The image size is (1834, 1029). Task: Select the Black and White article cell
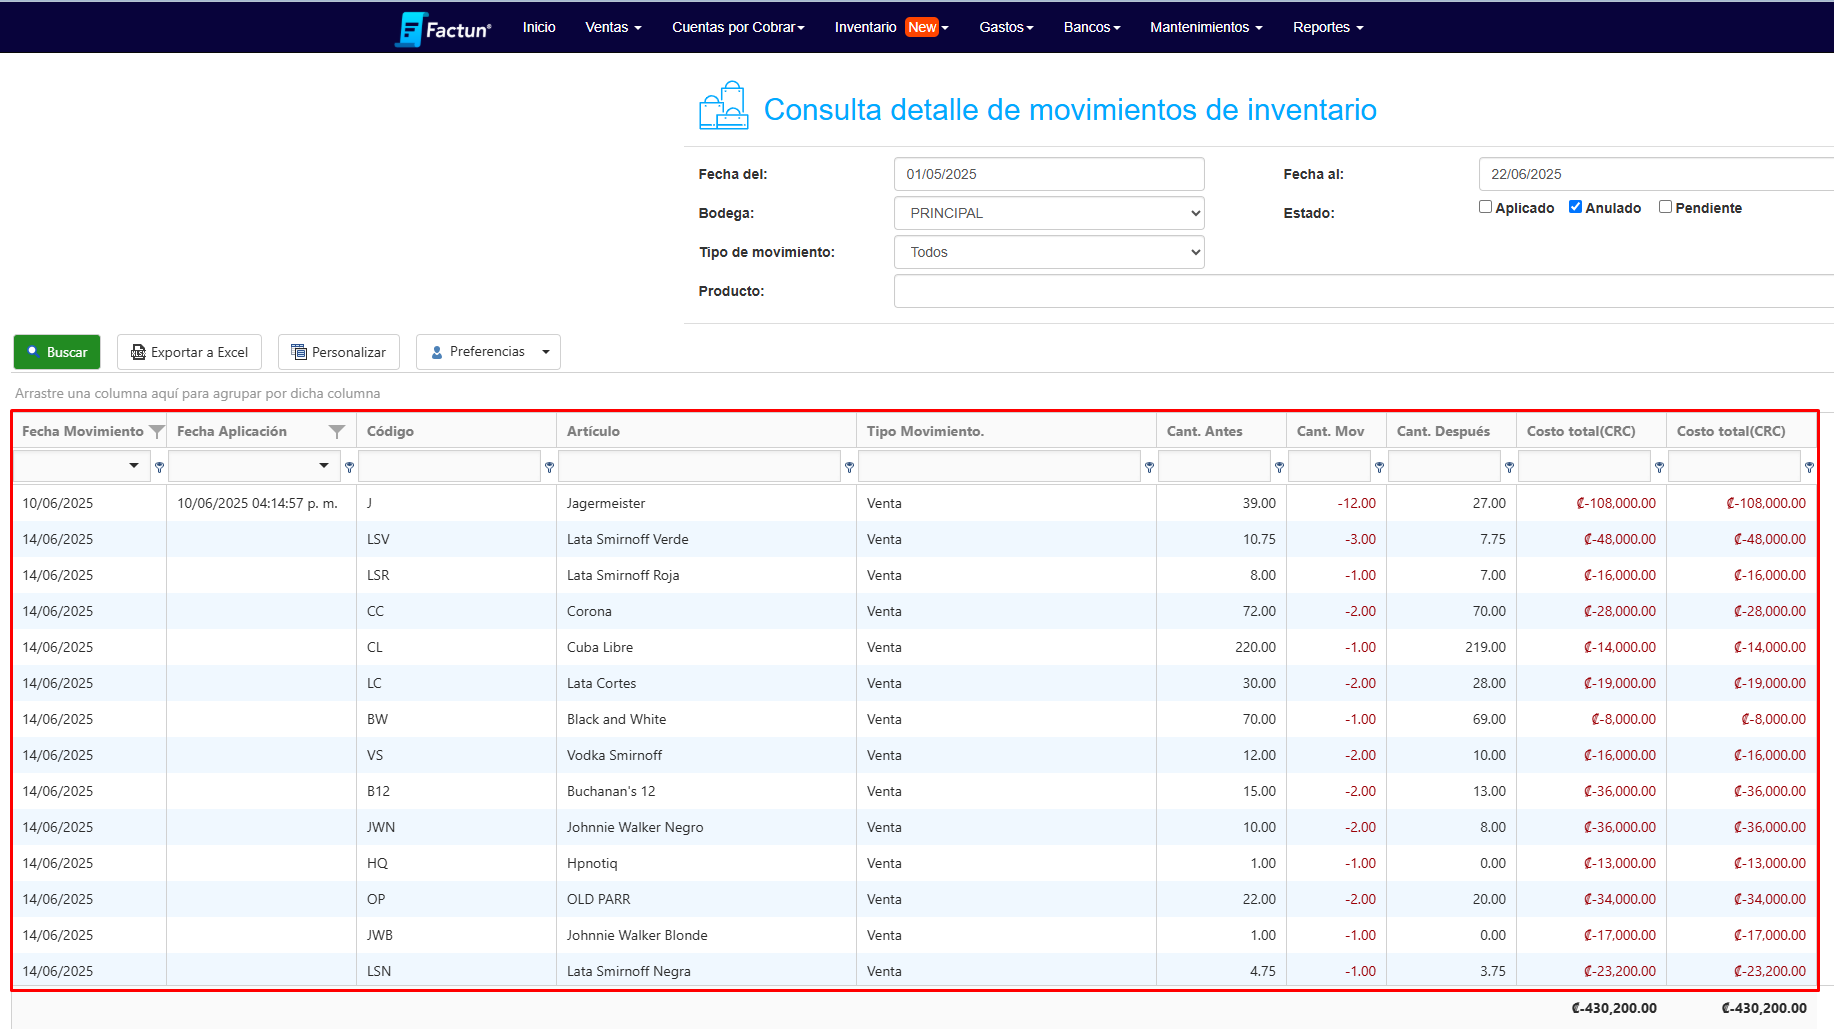pos(706,719)
